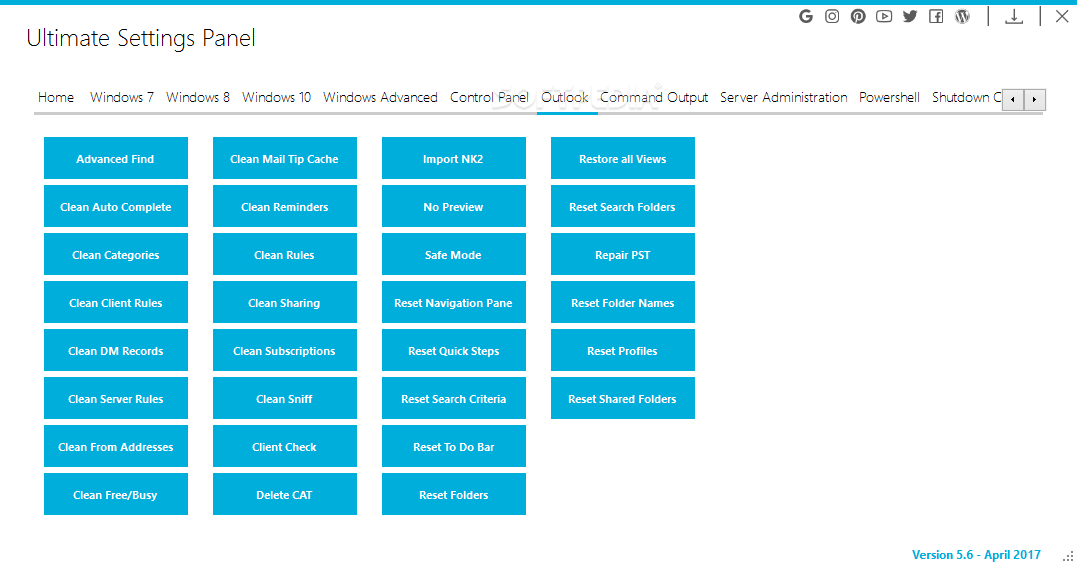
Task: Run the Repair PST button
Action: coord(622,254)
